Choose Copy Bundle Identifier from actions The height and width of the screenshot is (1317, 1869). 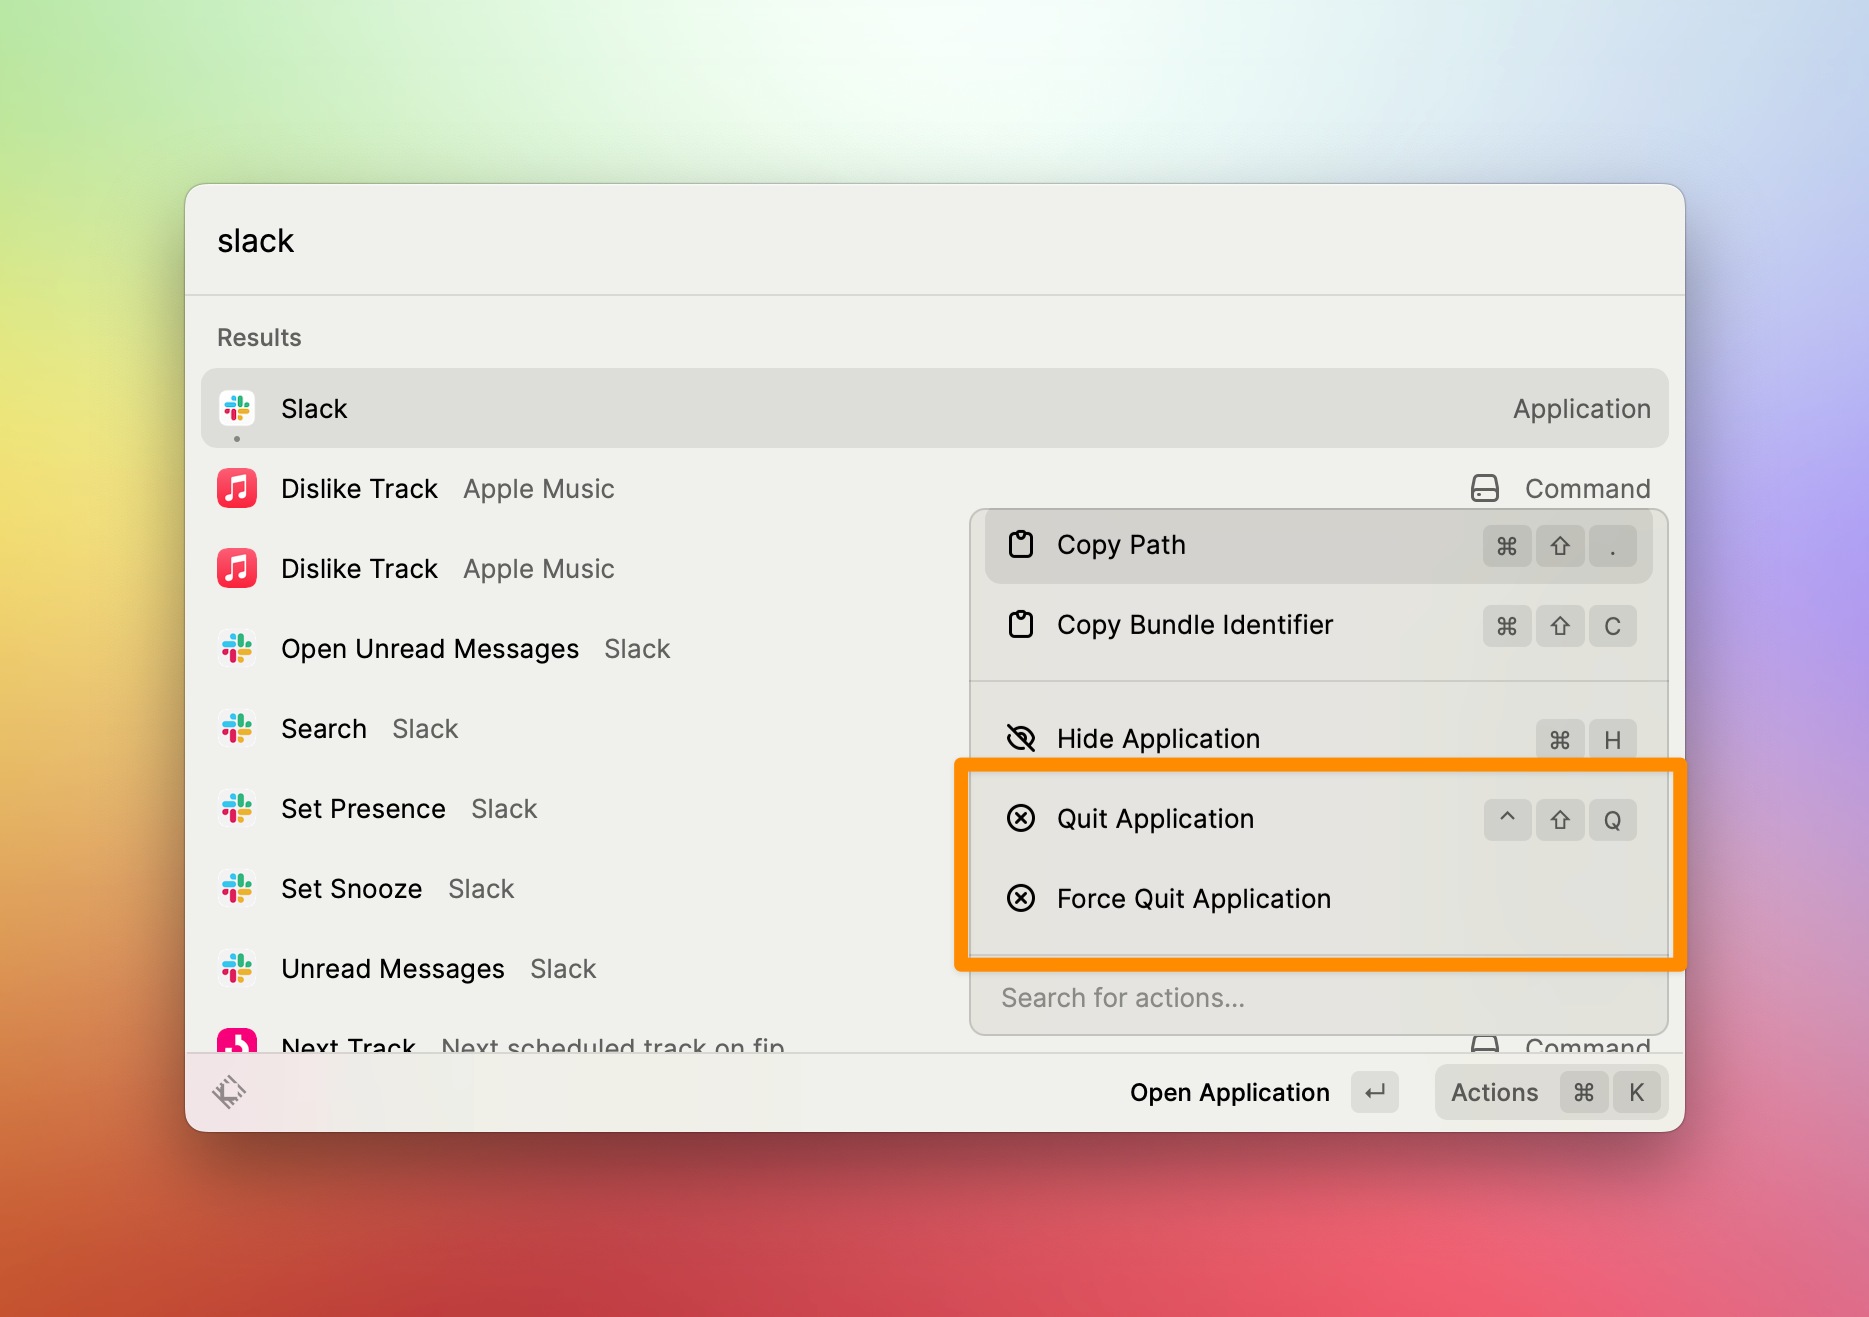(x=1318, y=625)
